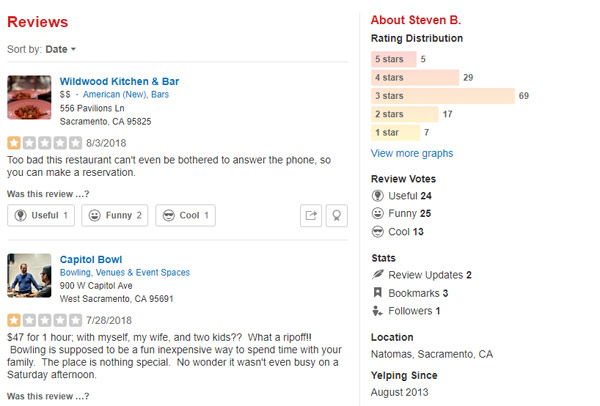
Task: Open Wildwood Kitchen & Bar business page
Action: (119, 80)
